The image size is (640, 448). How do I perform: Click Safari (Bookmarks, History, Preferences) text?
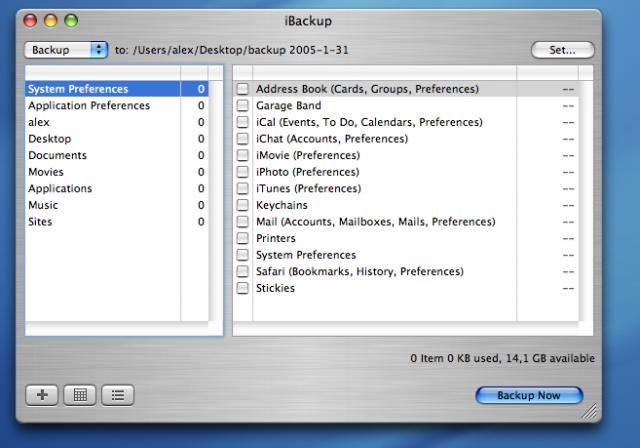360,271
